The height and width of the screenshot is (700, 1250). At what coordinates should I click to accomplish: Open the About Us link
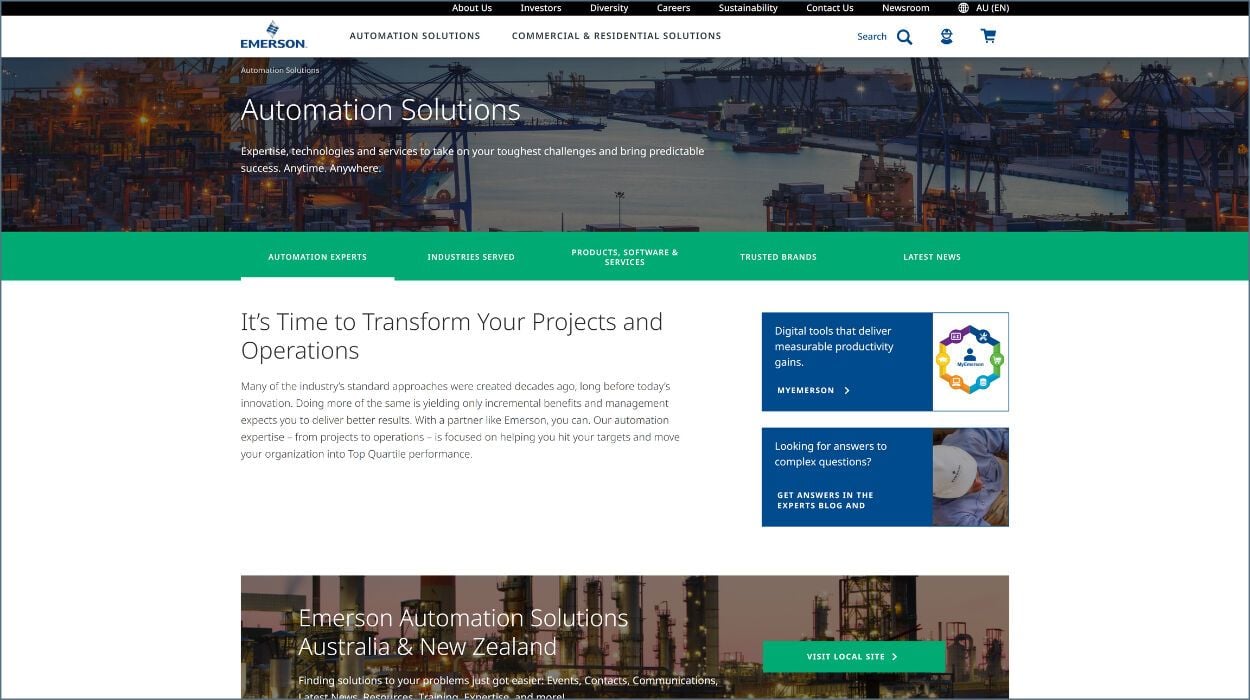[x=472, y=8]
